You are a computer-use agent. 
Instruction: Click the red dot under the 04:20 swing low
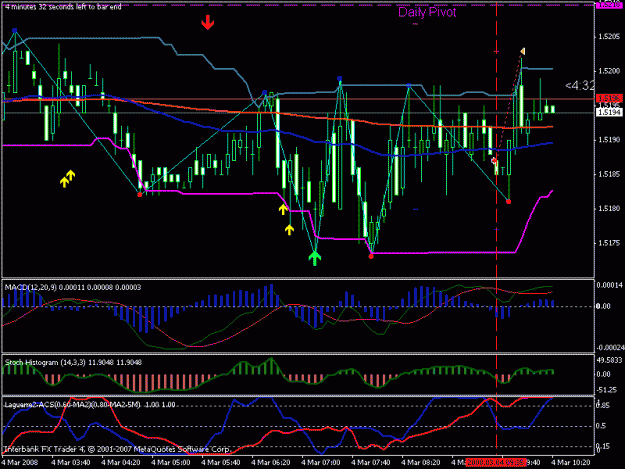tap(140, 194)
